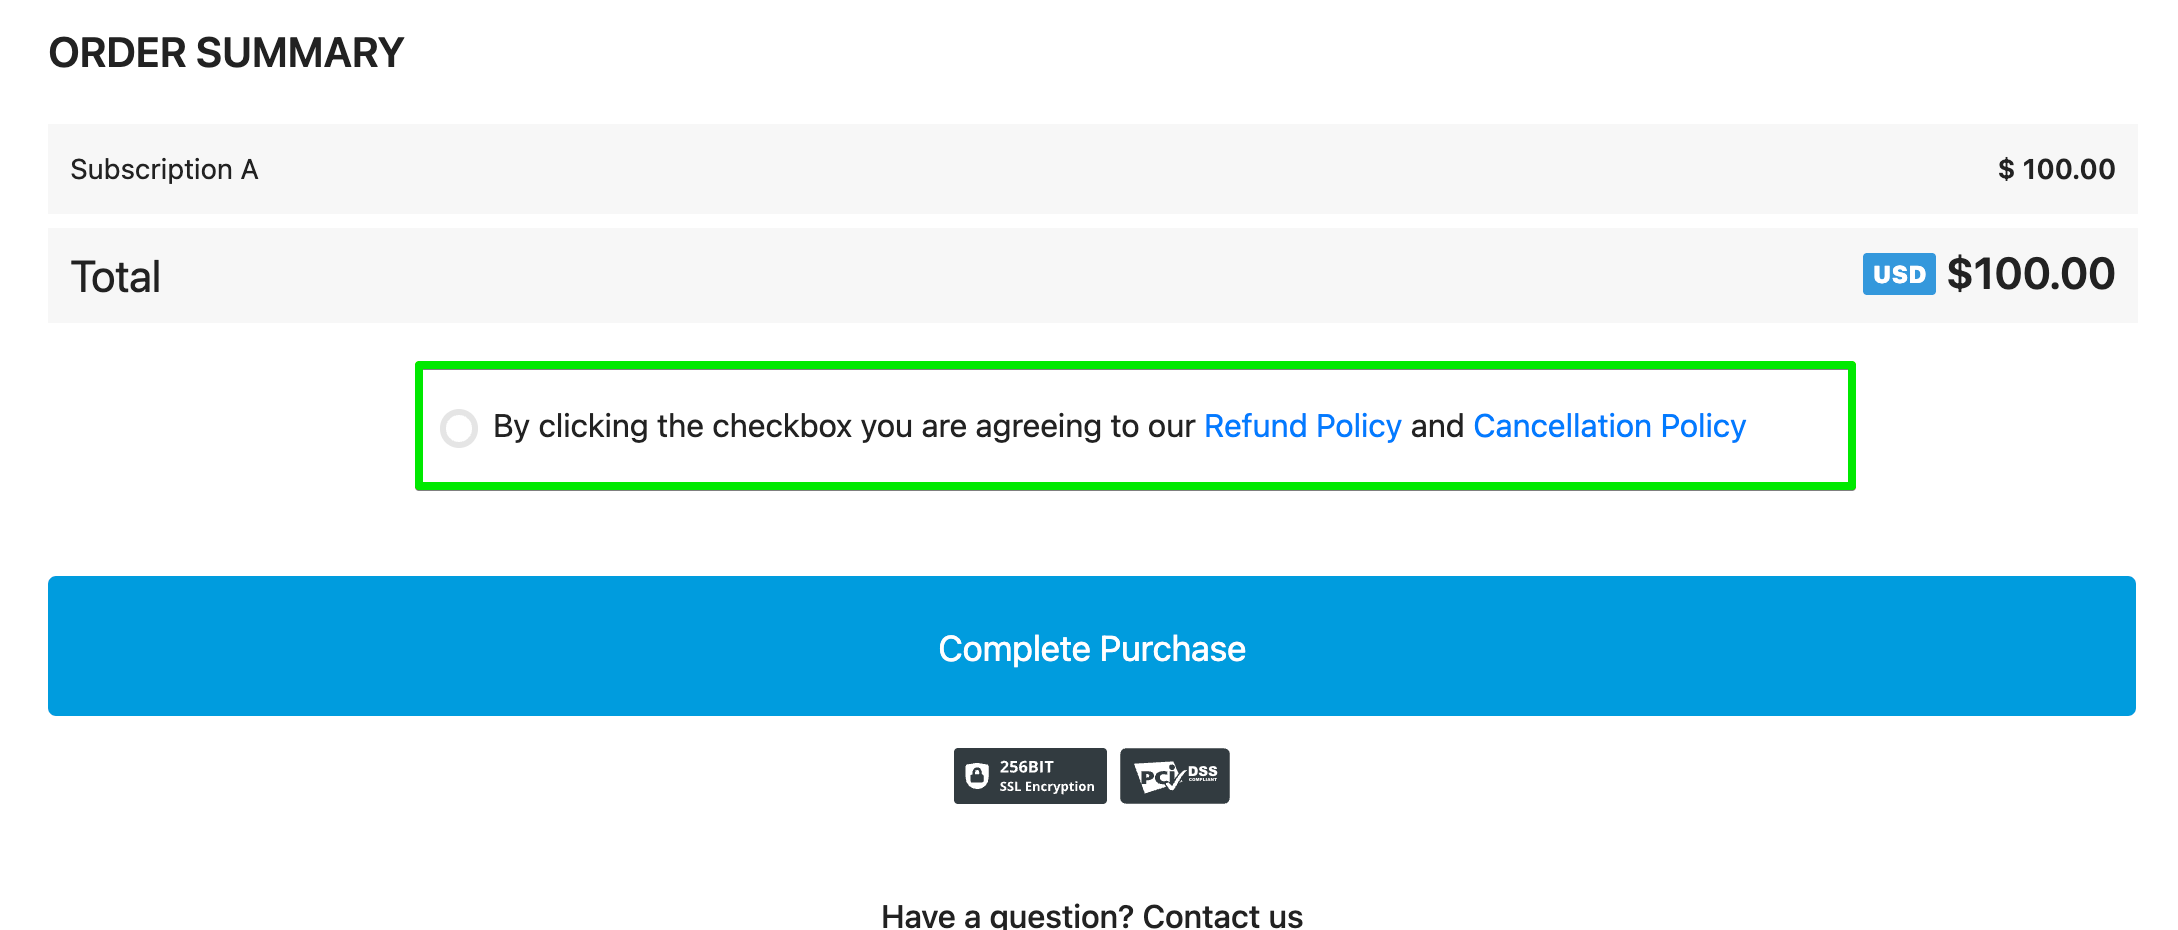Click the phrase 'agreeing to our' in agreement
The image size is (2178, 930).
(1085, 427)
